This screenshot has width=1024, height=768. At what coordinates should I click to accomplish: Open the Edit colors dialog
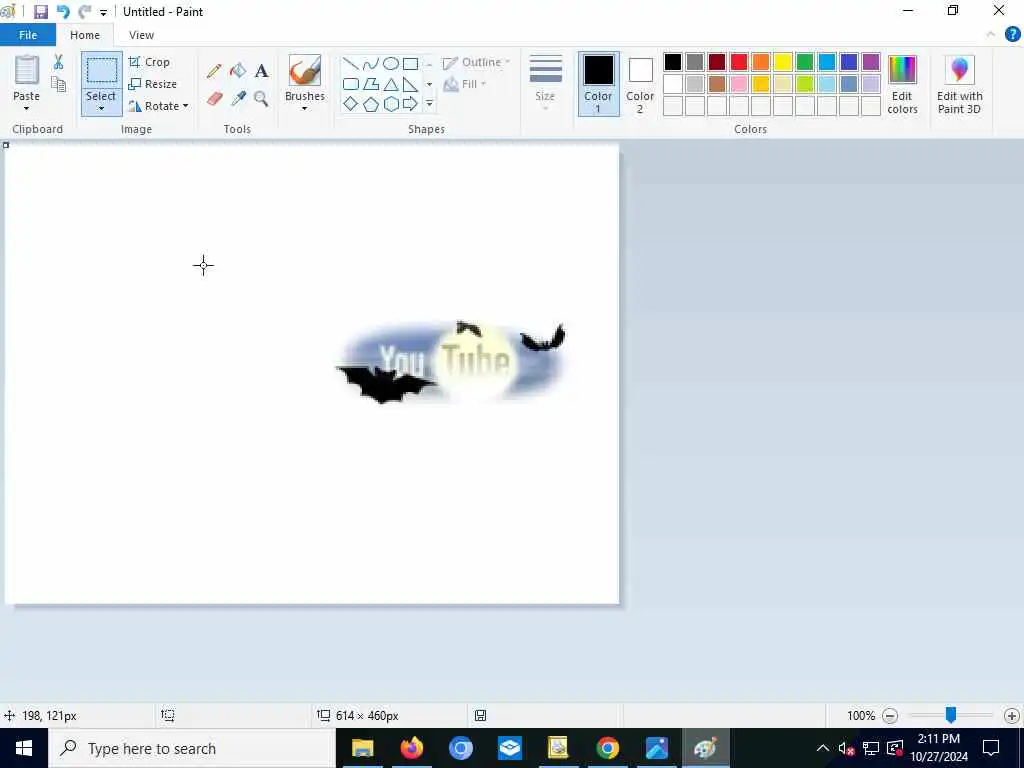[902, 84]
